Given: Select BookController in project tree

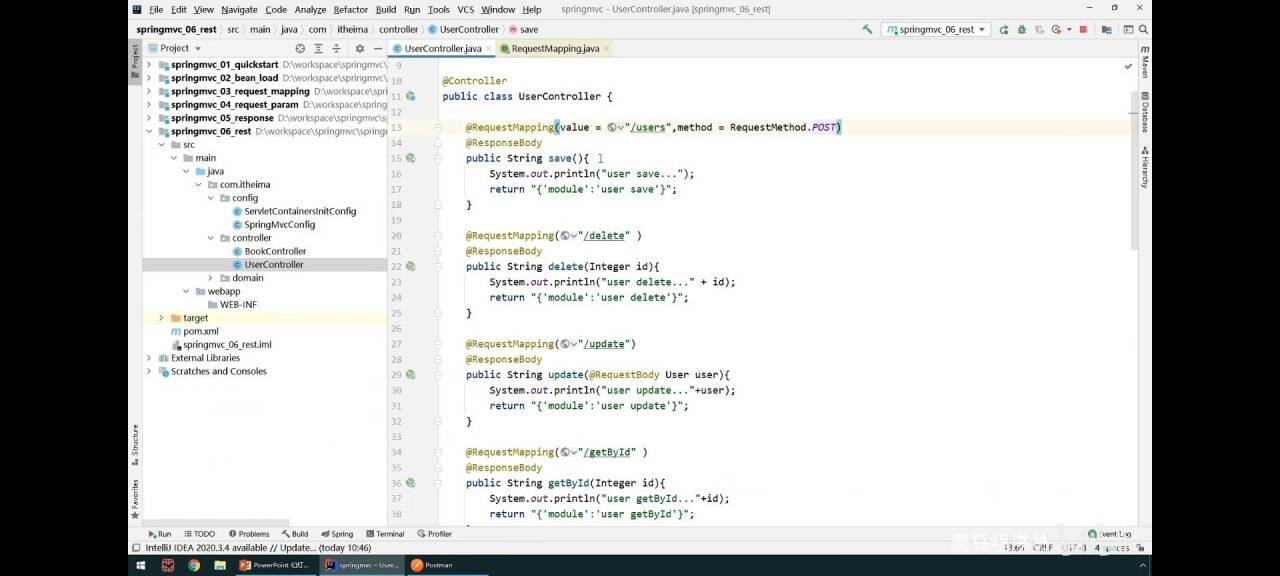Looking at the screenshot, I should pos(275,251).
